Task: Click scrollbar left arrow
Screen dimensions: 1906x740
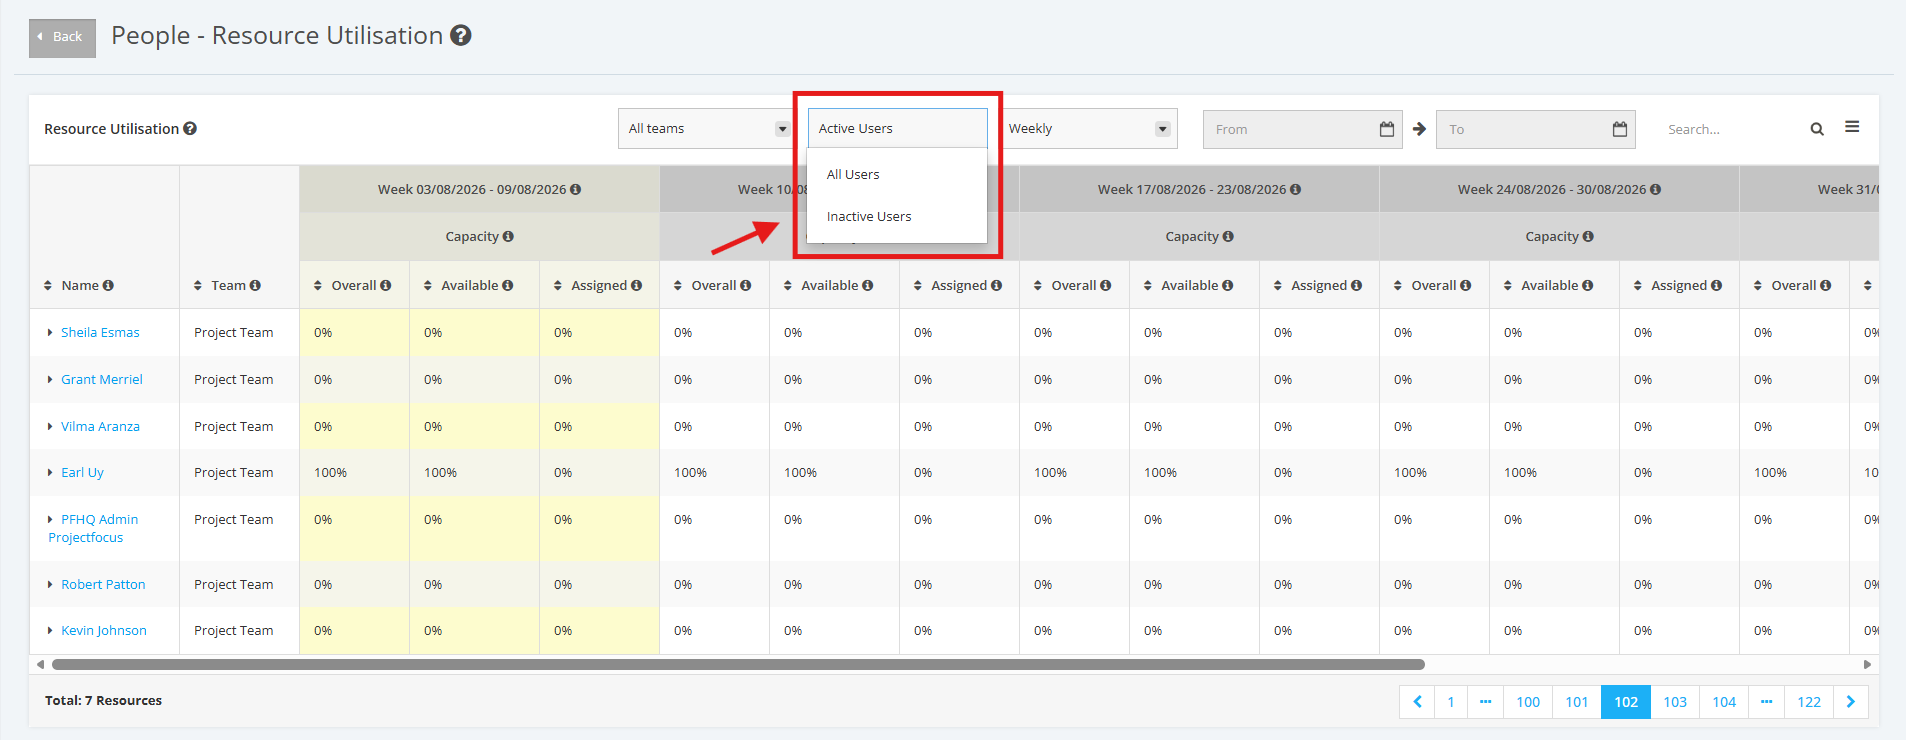Action: tap(40, 664)
